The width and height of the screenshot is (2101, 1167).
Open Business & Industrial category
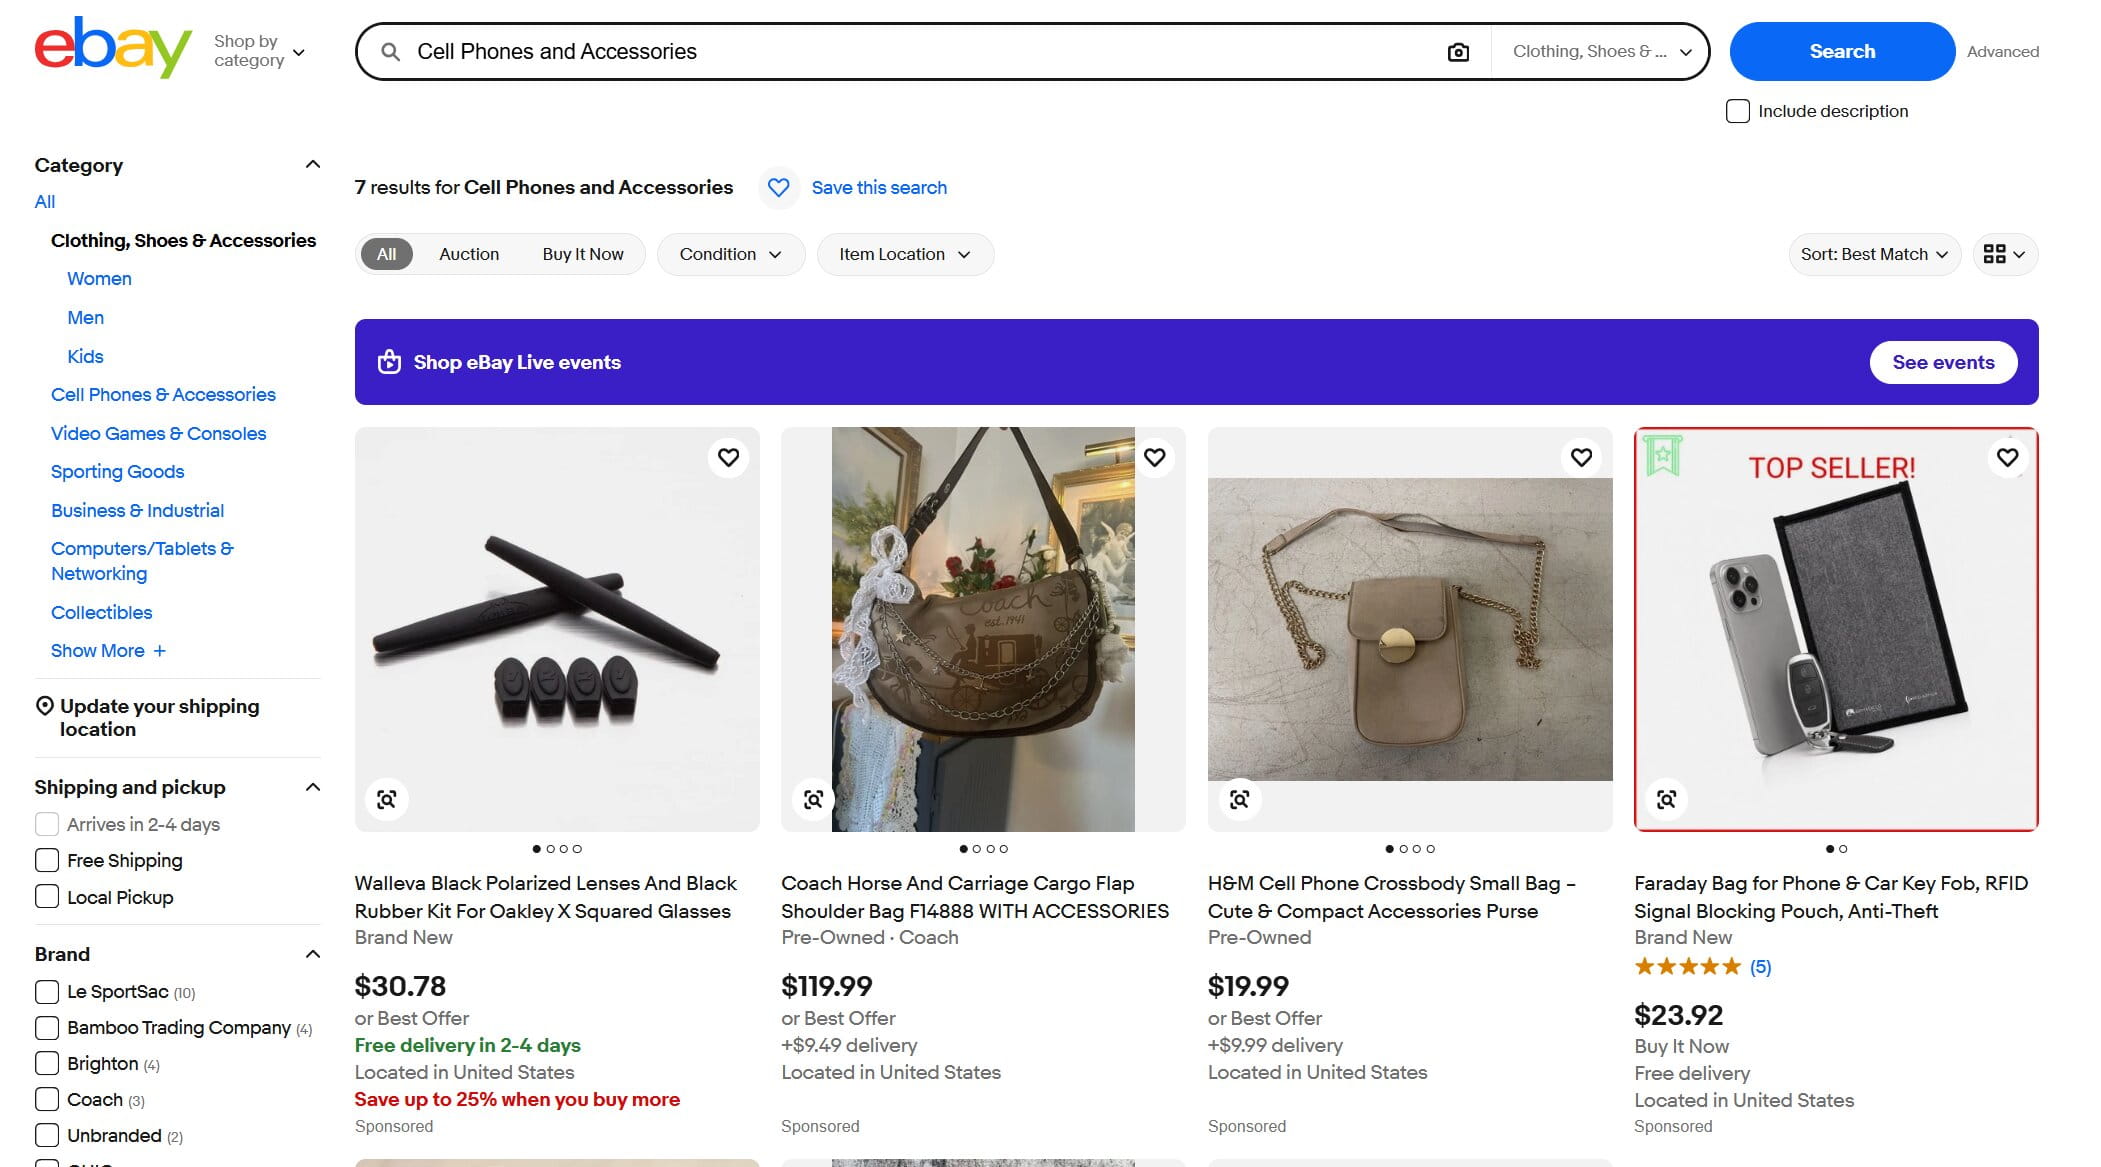click(x=137, y=511)
